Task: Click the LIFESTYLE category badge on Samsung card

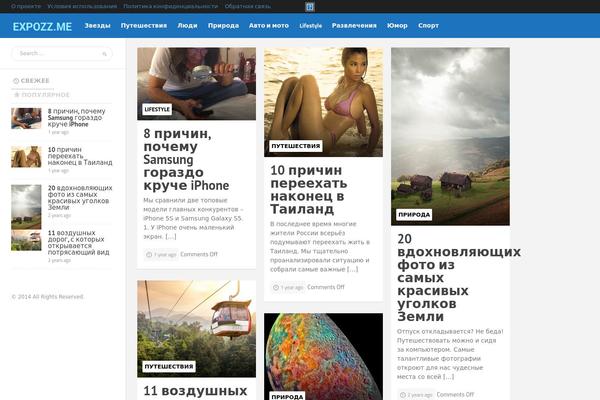Action: 157,109
